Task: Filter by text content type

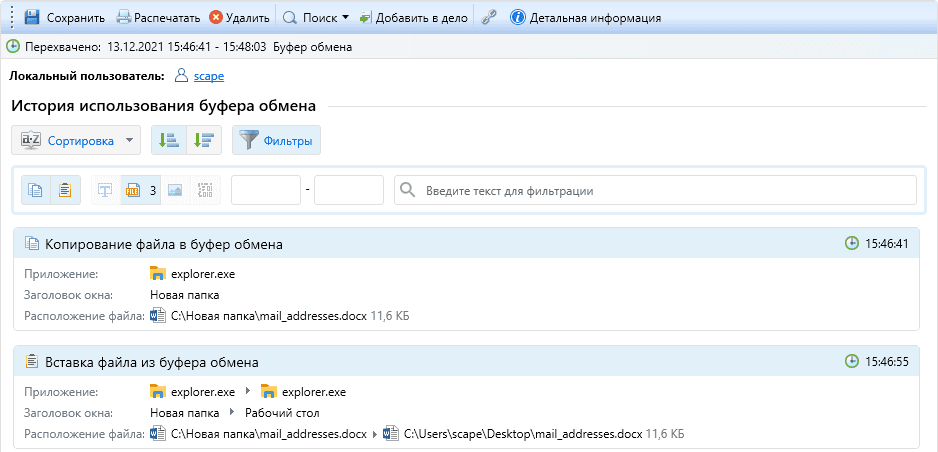Action: pyautogui.click(x=105, y=190)
